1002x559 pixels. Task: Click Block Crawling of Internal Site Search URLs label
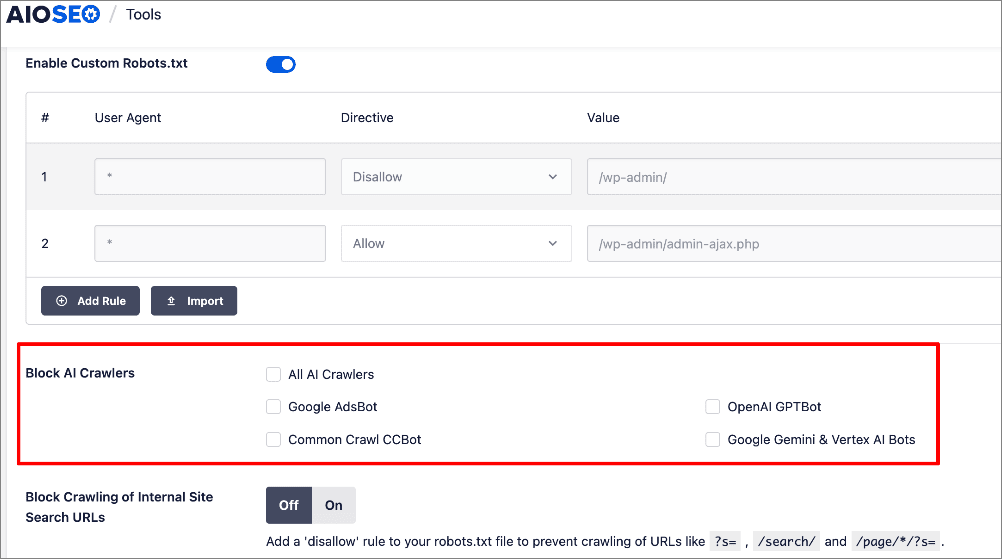pyautogui.click(x=119, y=507)
